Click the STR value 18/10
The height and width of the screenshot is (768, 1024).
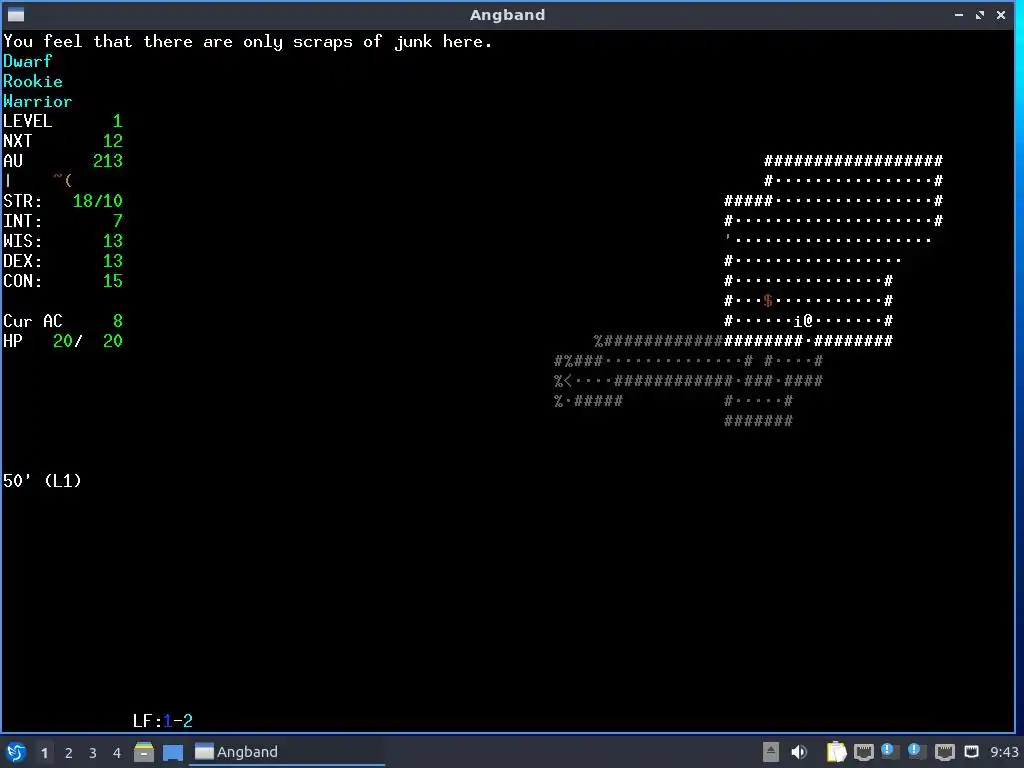pos(97,201)
